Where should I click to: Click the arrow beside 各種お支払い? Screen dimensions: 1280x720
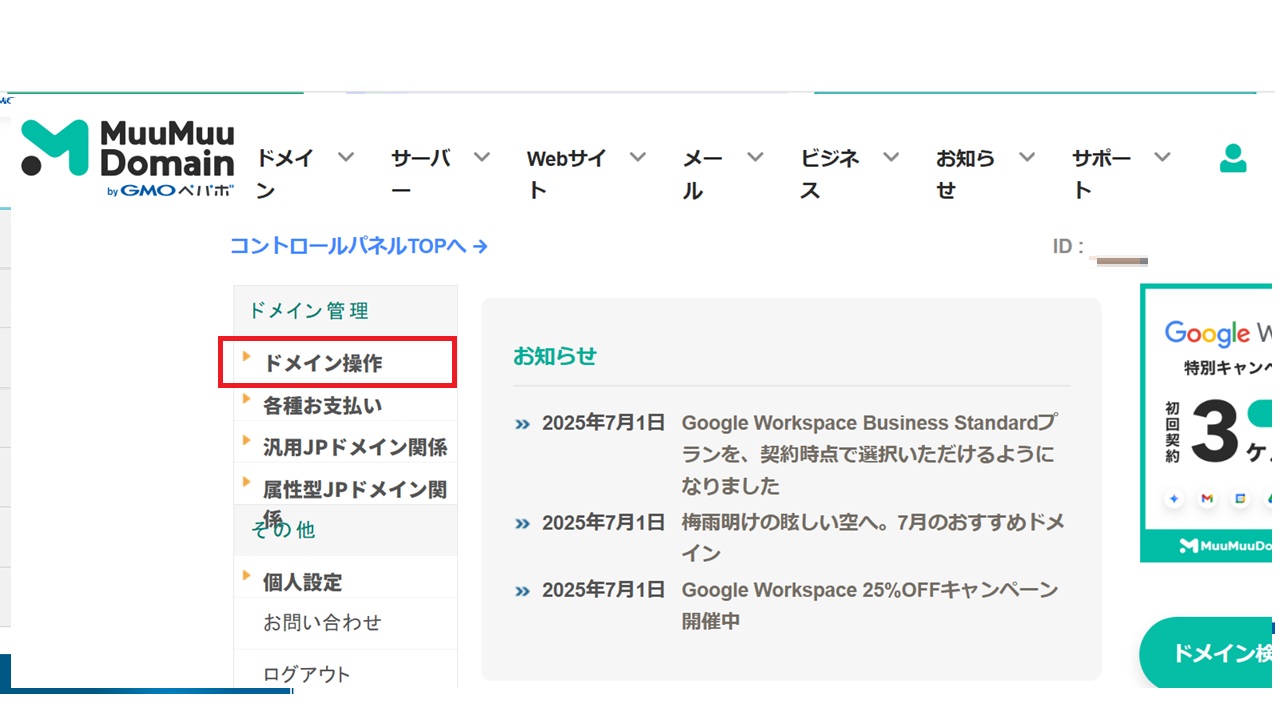coord(247,398)
